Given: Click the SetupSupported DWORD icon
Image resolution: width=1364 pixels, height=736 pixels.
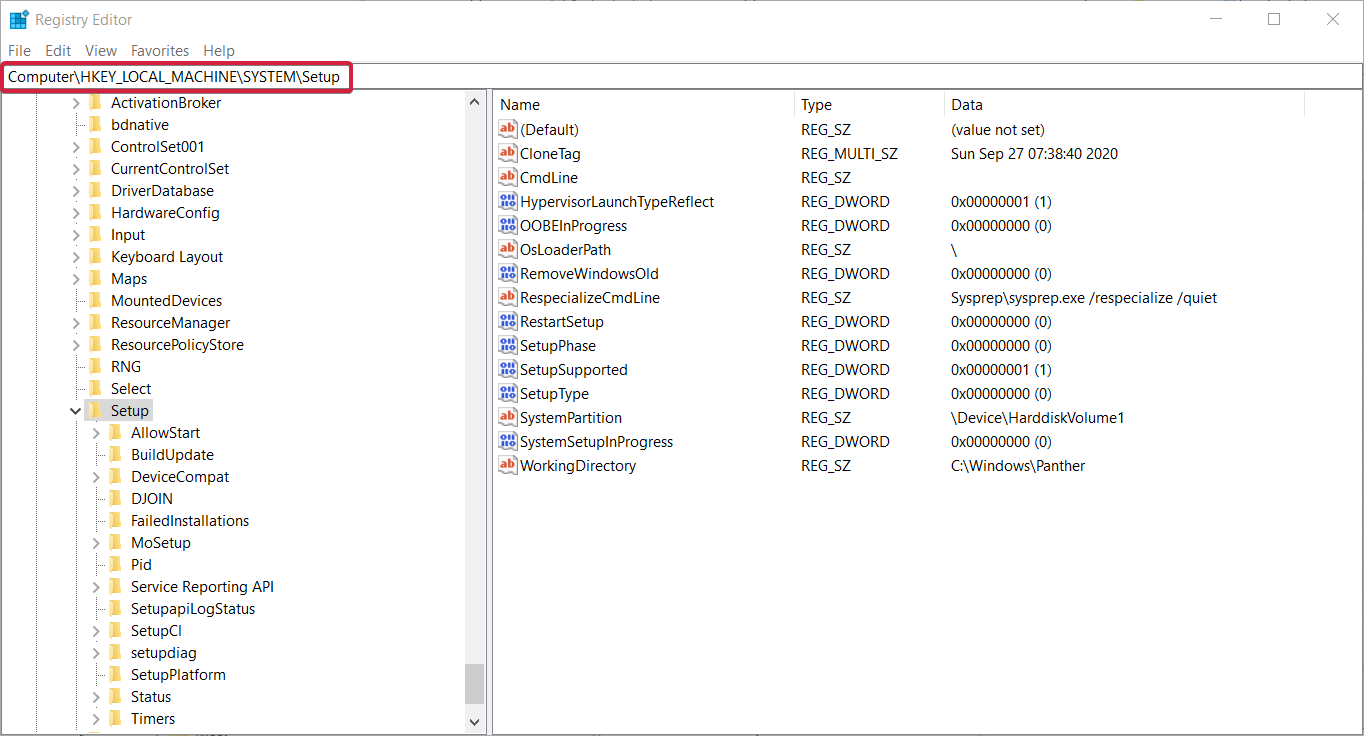Looking at the screenshot, I should 508,370.
